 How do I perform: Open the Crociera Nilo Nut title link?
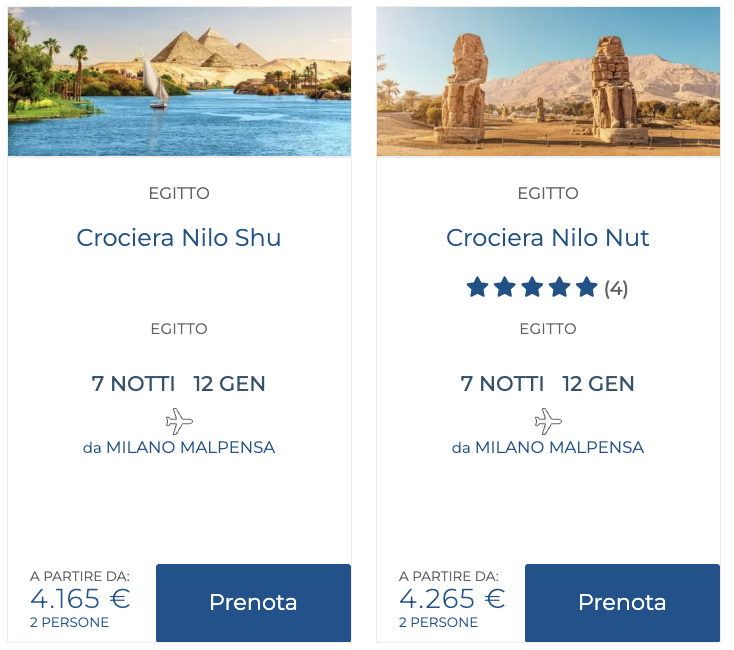point(548,238)
